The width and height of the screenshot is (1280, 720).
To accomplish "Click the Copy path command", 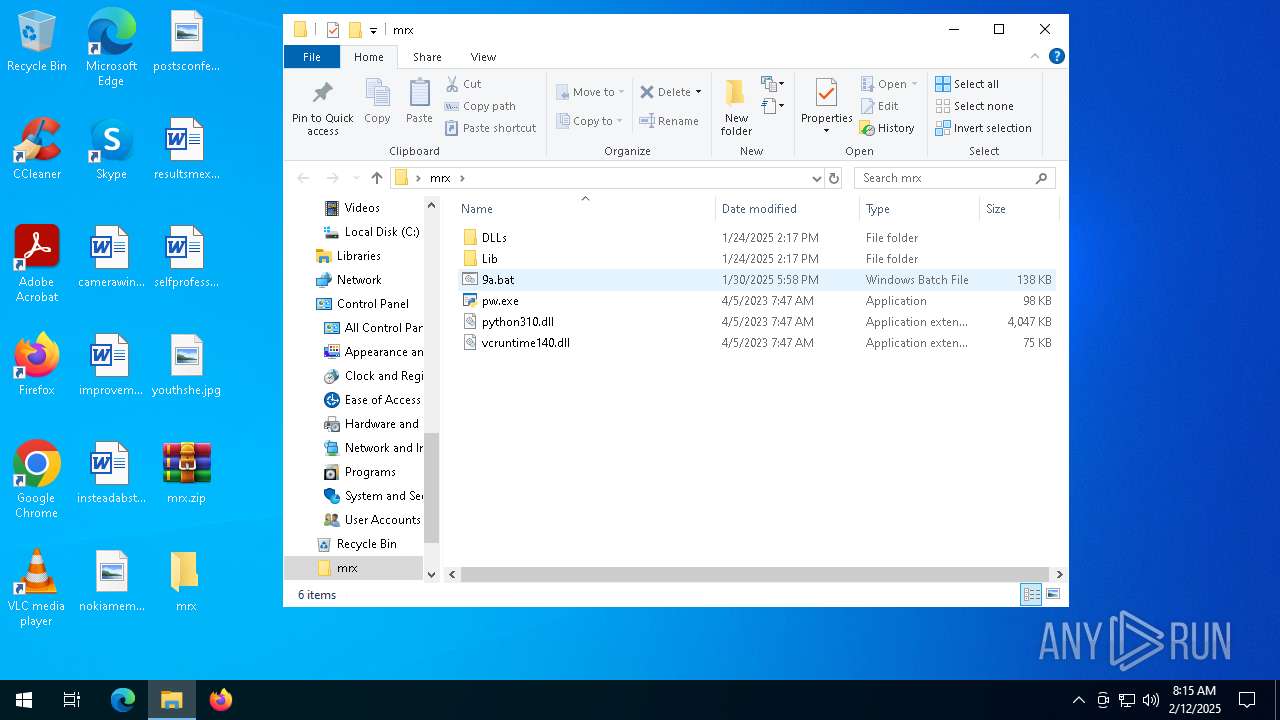I will point(481,106).
